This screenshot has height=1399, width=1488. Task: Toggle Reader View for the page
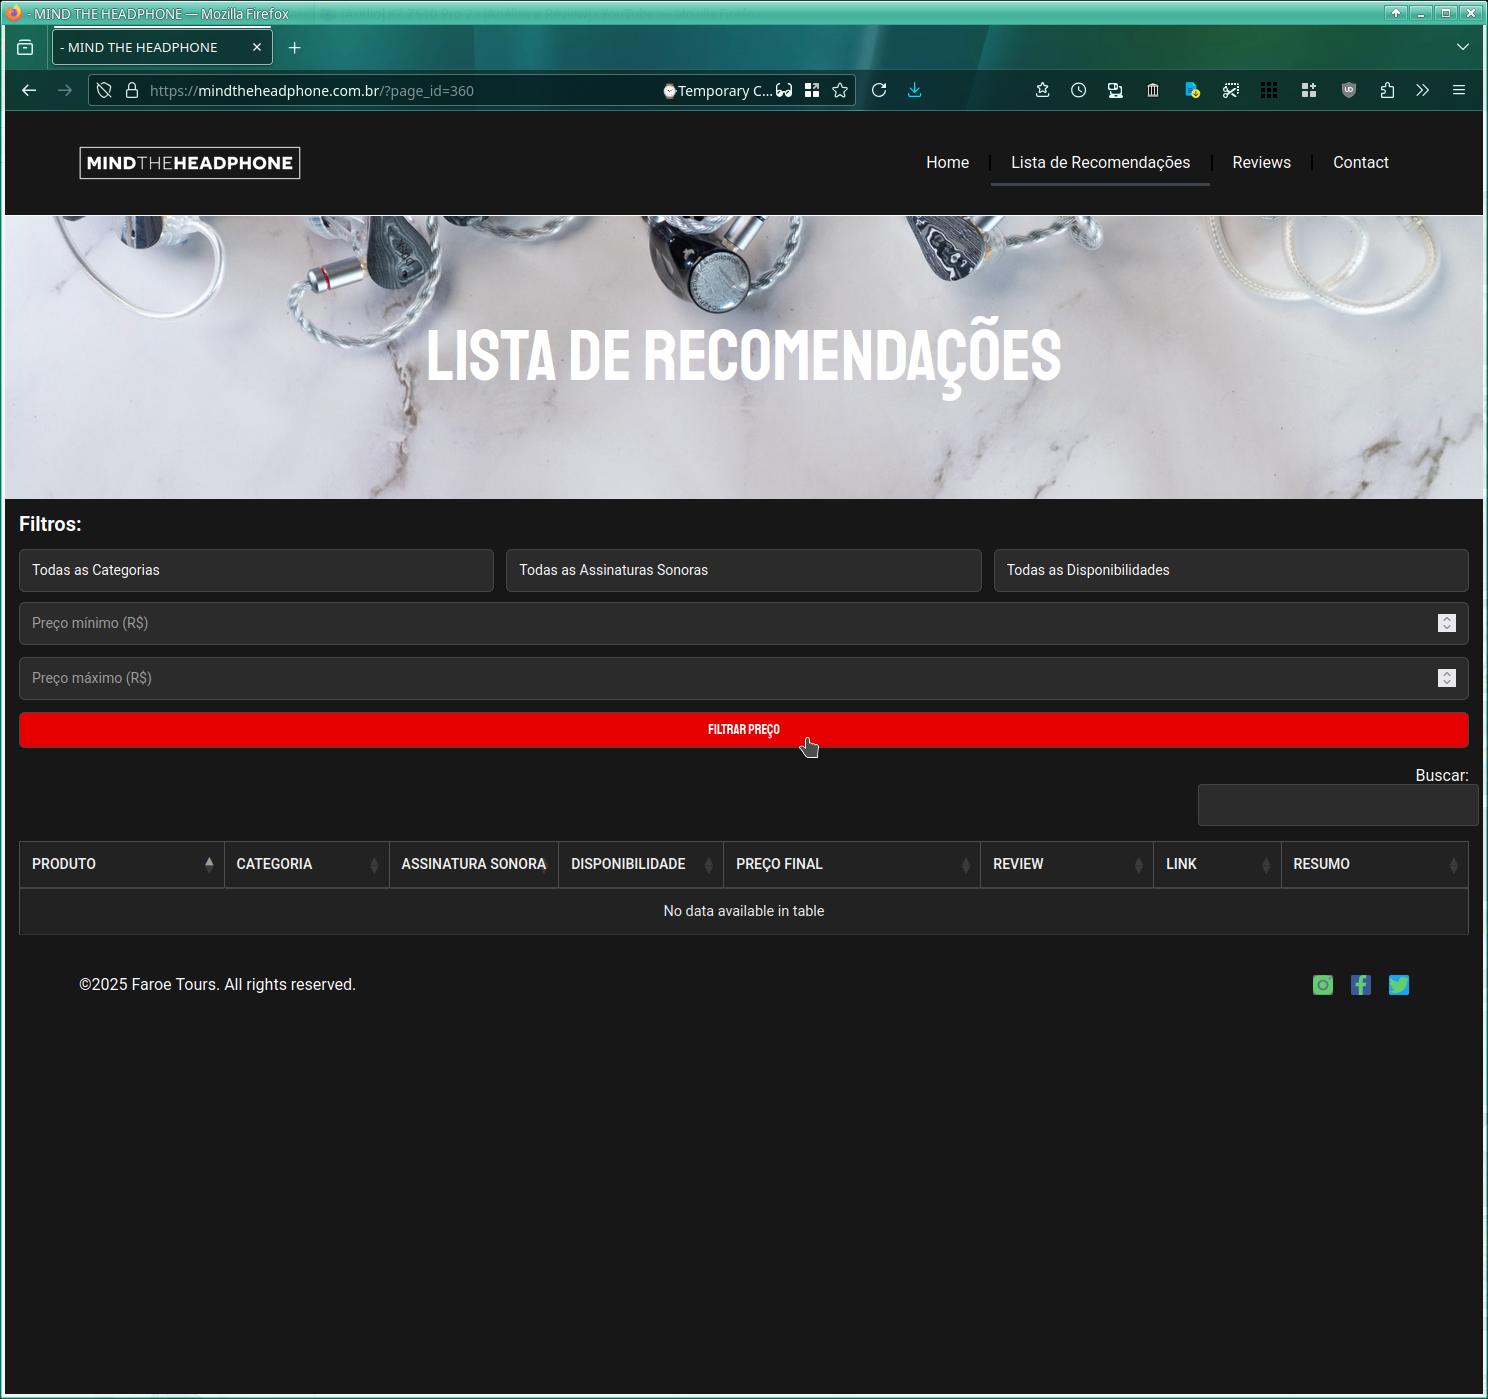[x=786, y=90]
